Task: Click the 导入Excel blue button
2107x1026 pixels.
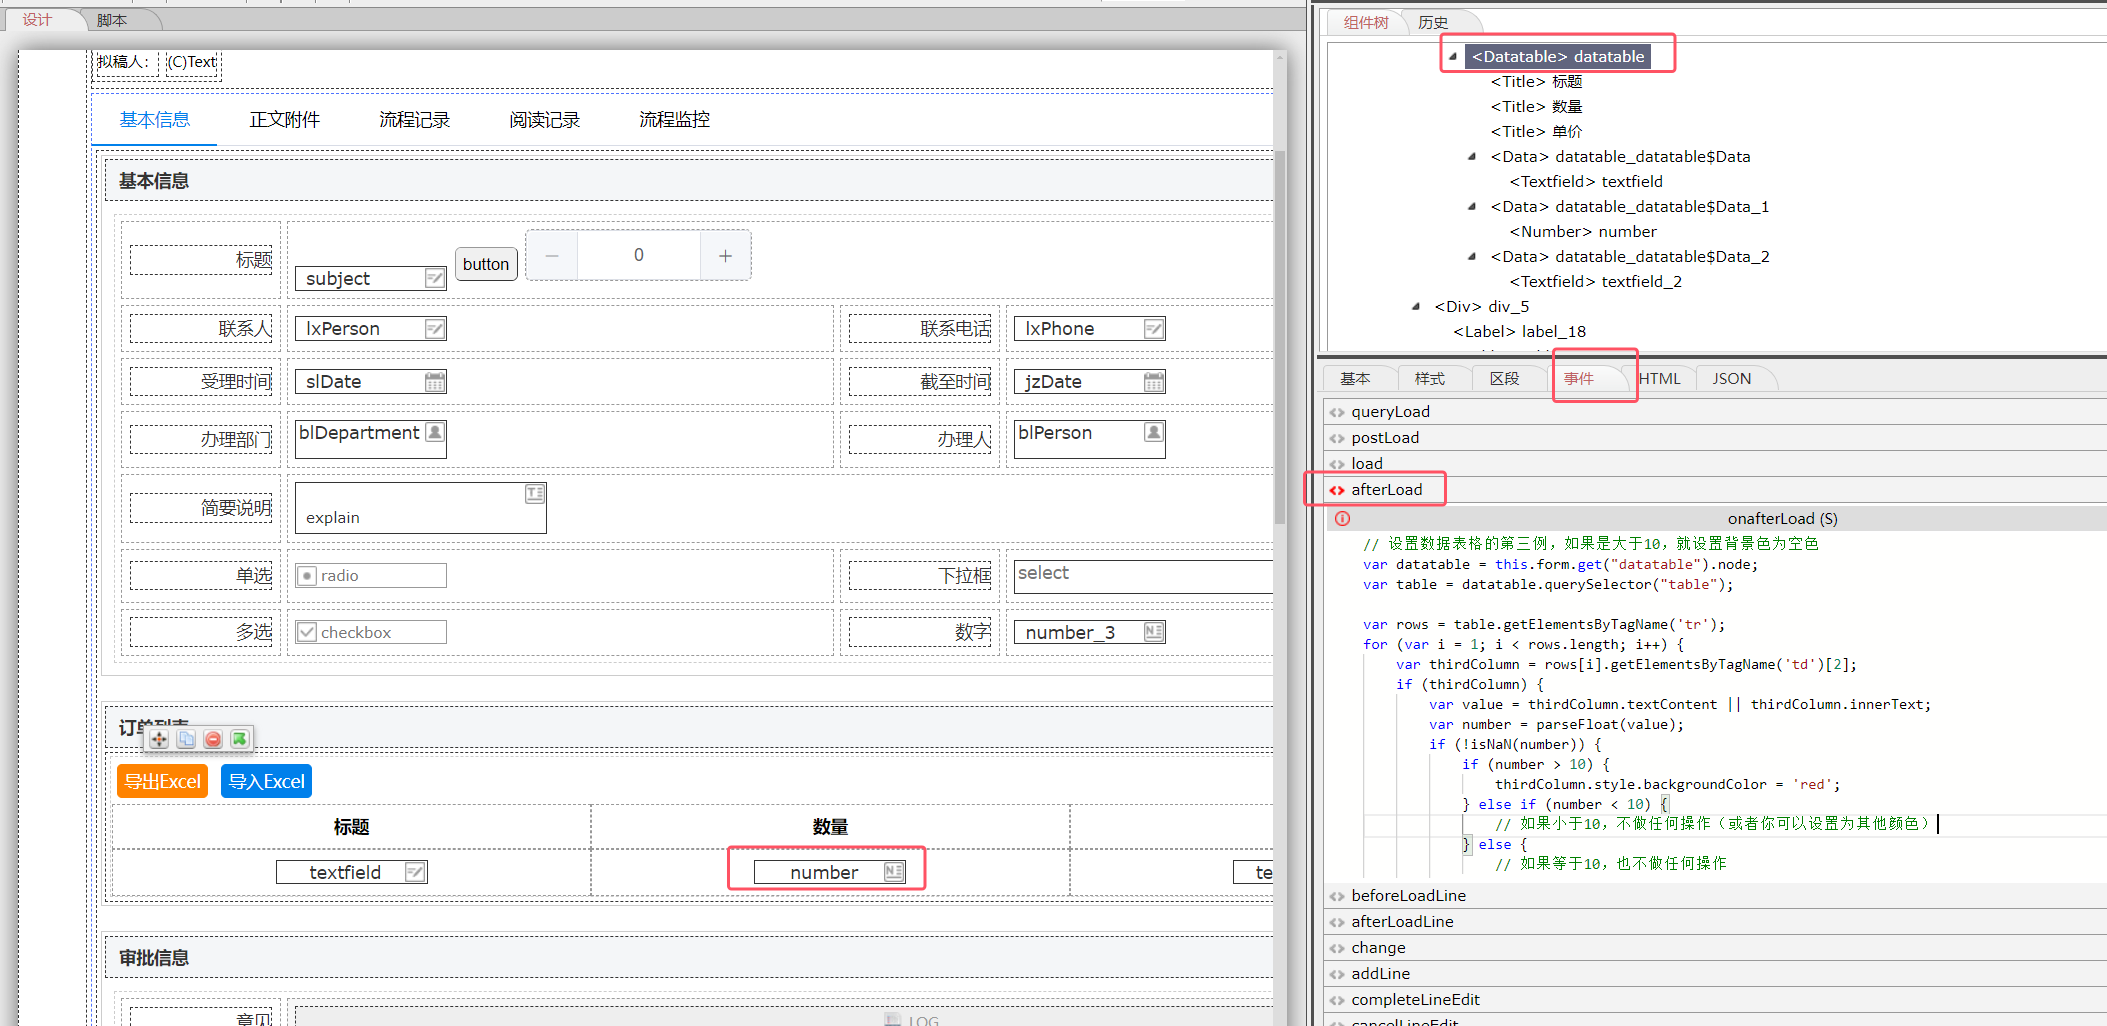Action: [x=266, y=782]
